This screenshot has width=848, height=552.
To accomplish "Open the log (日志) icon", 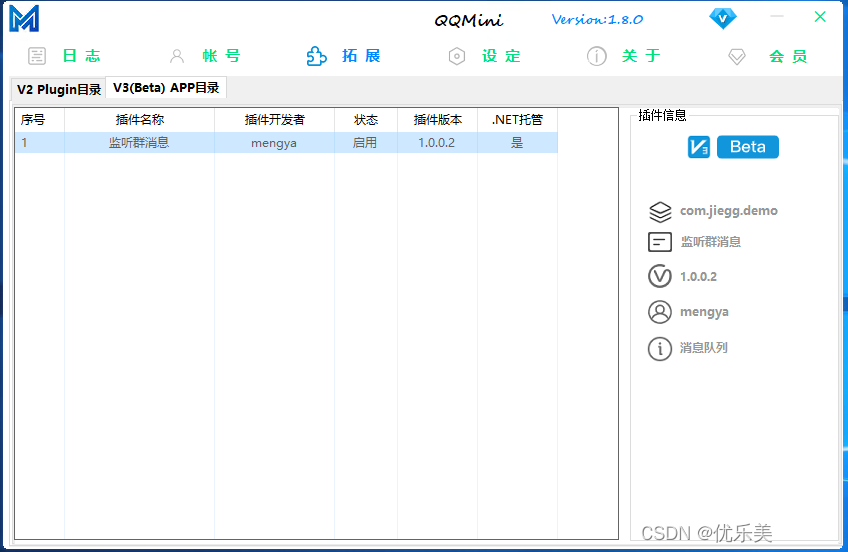I will tap(37, 56).
